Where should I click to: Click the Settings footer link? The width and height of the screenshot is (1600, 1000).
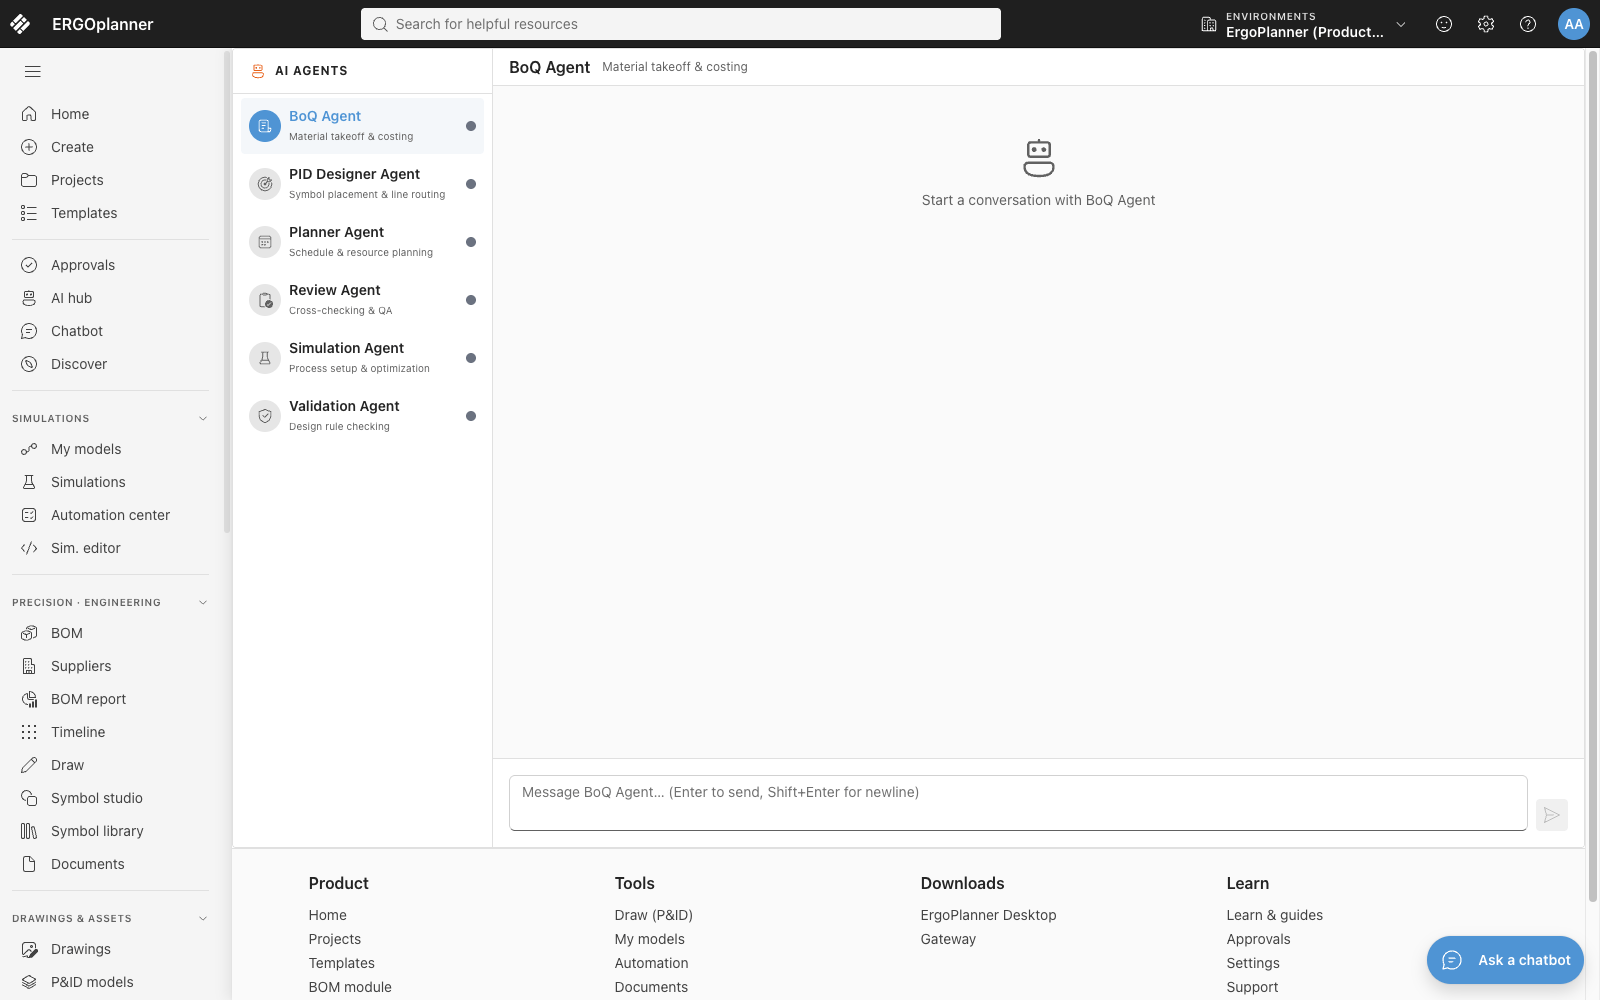(1253, 963)
